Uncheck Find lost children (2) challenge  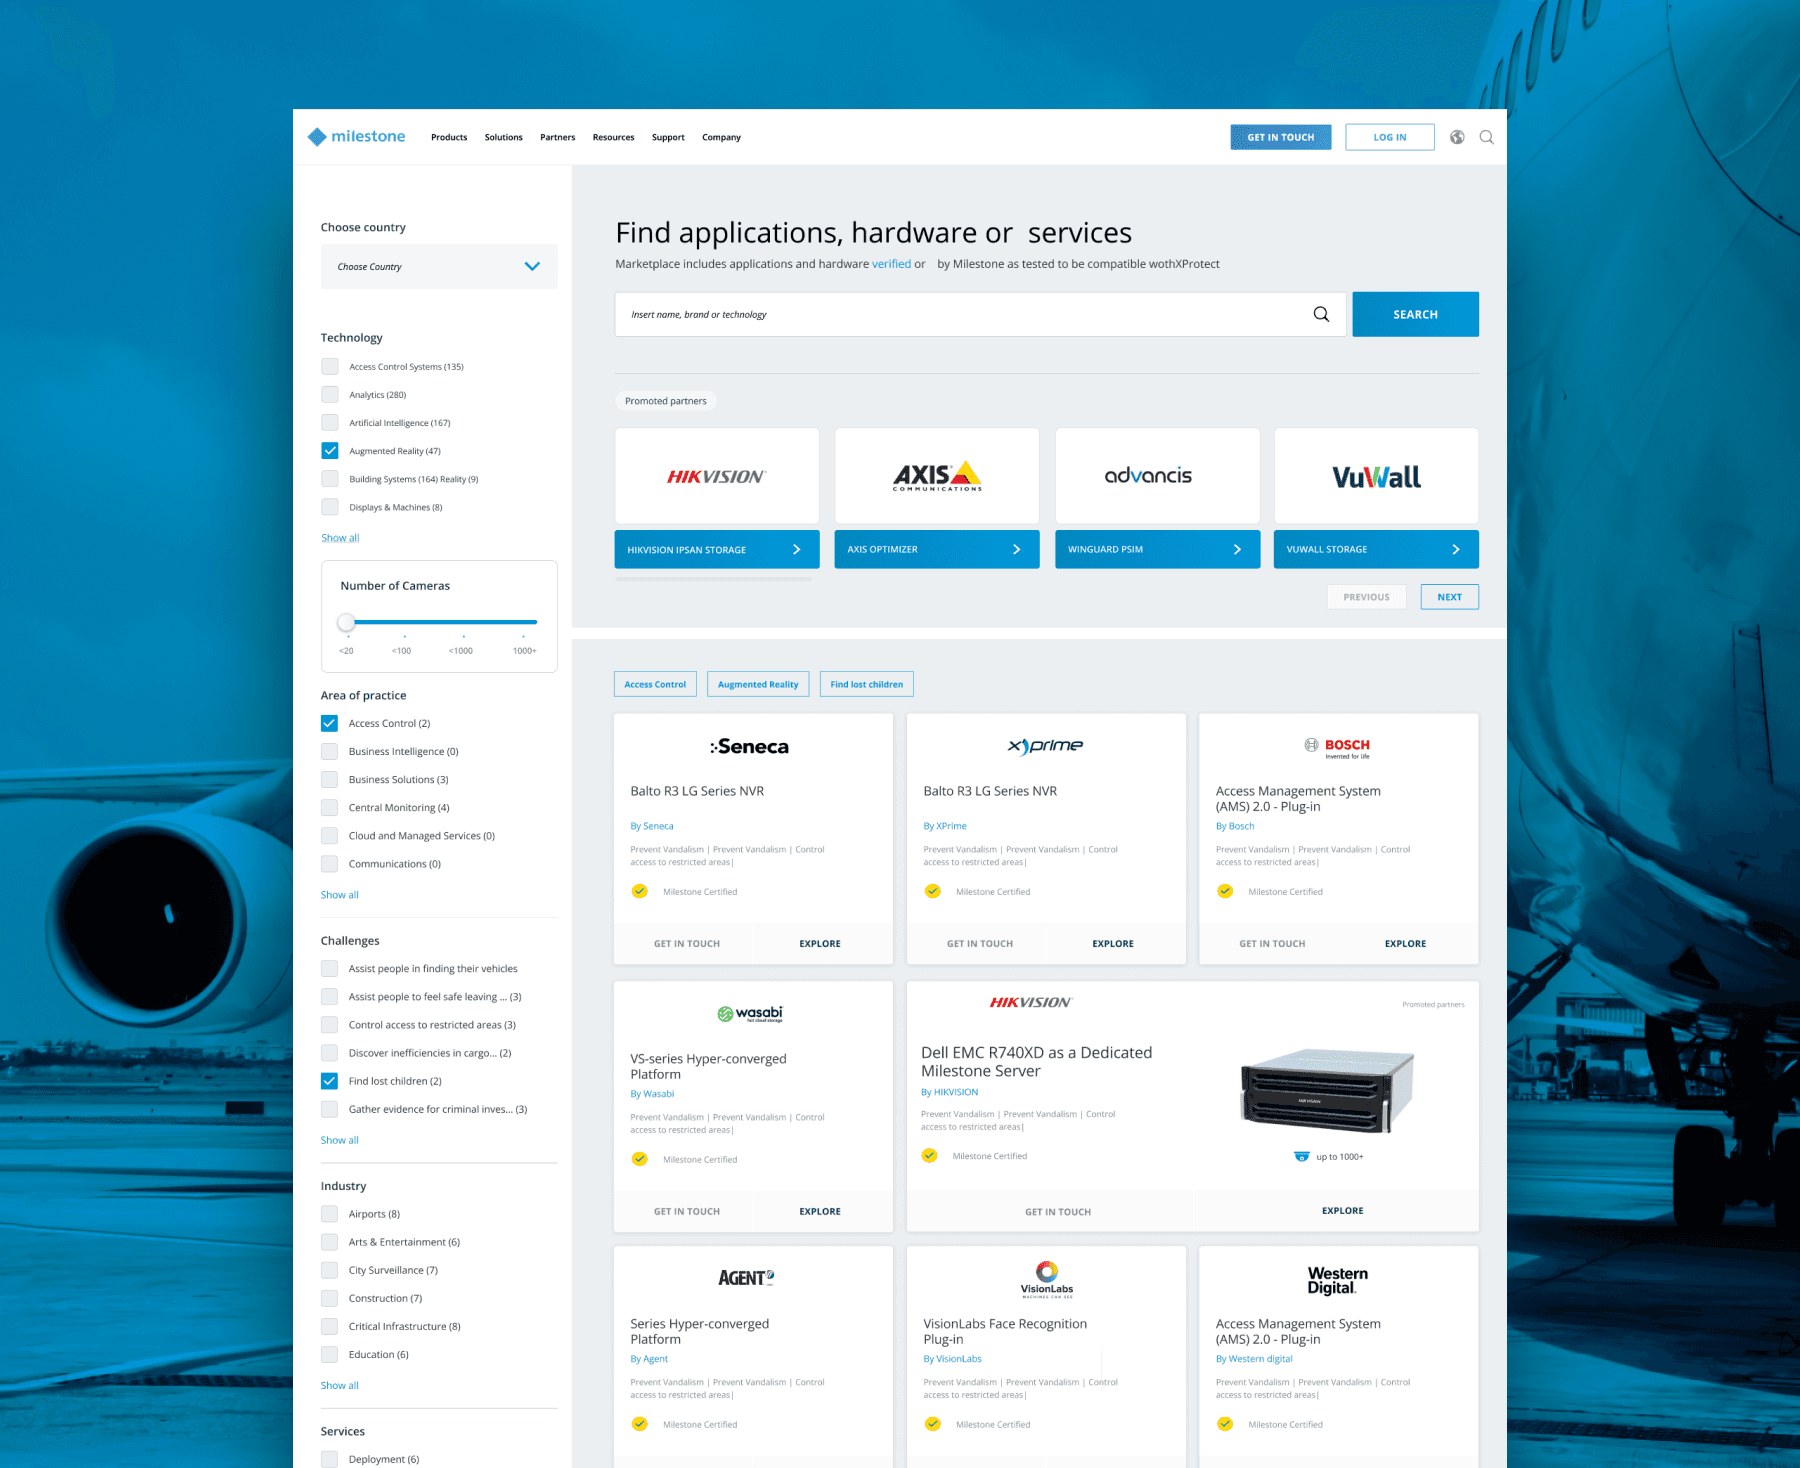(x=329, y=1081)
